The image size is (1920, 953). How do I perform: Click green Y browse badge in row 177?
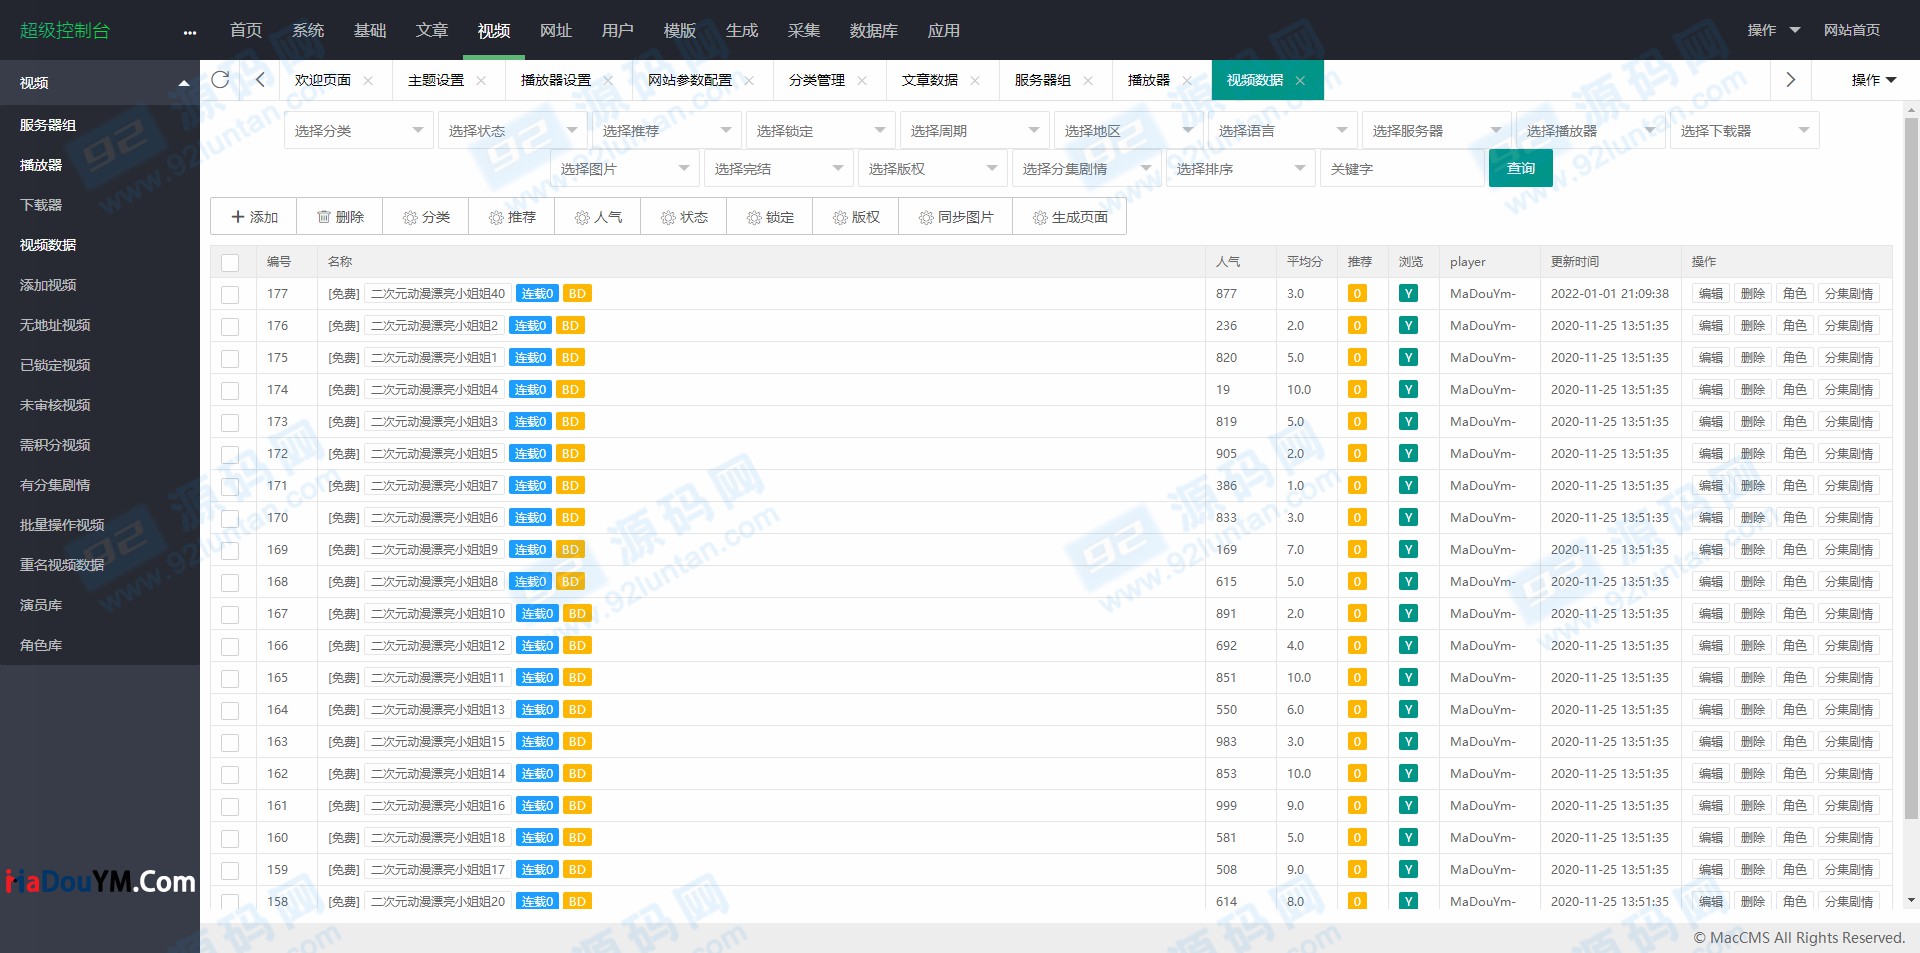pos(1408,293)
